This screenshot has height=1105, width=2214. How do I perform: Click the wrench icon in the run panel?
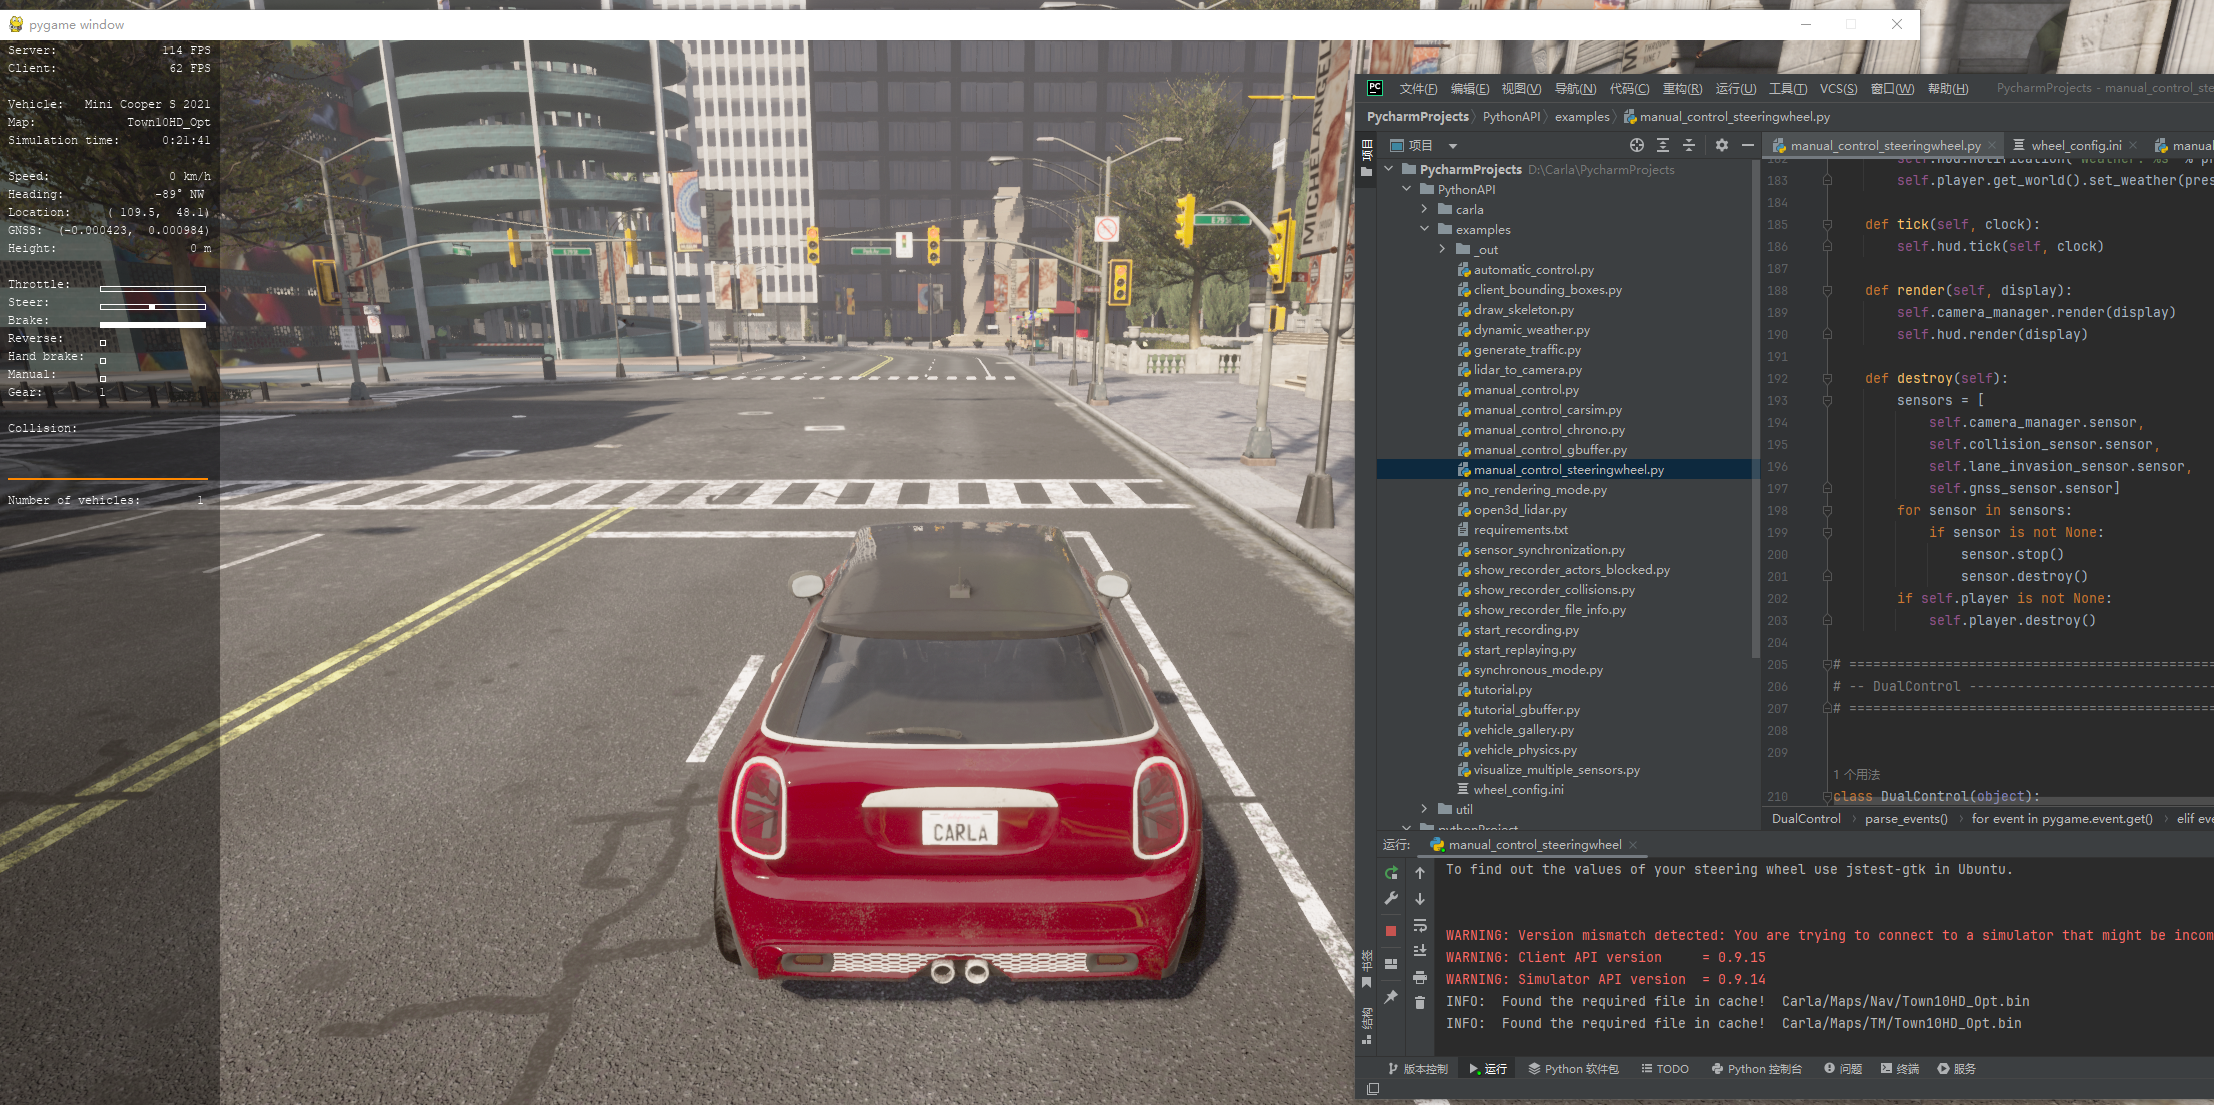point(1391,899)
